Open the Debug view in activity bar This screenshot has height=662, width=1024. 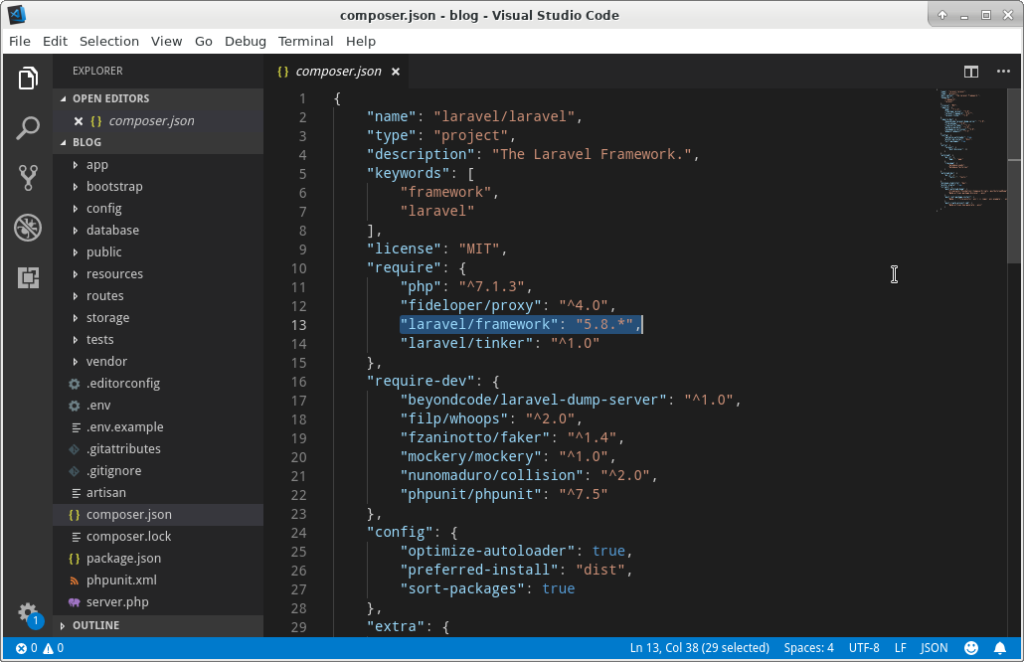tap(27, 227)
